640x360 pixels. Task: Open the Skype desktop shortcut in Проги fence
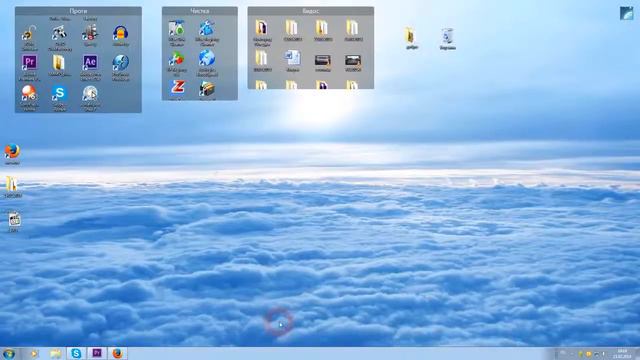[60, 93]
